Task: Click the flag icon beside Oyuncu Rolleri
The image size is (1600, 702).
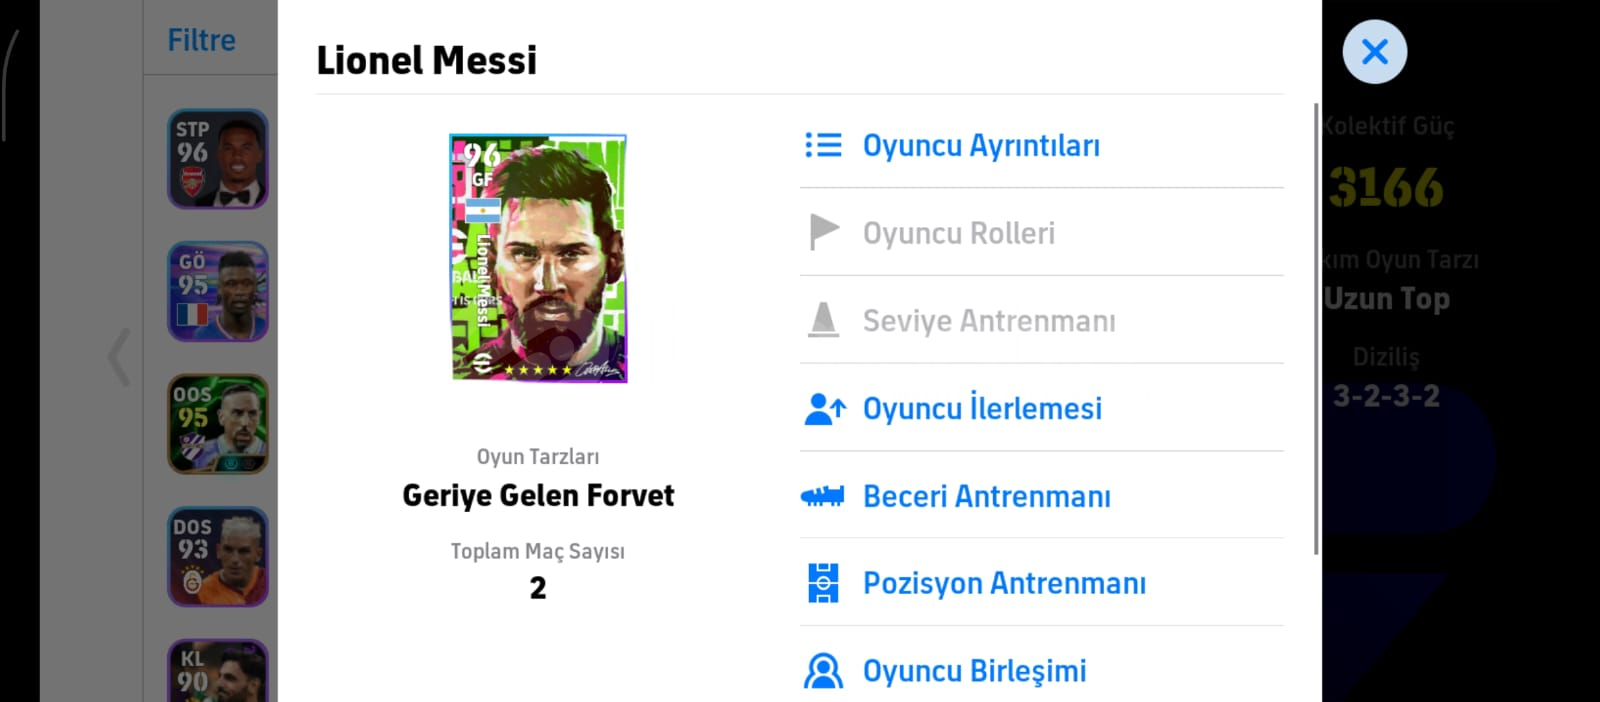Action: coord(823,233)
